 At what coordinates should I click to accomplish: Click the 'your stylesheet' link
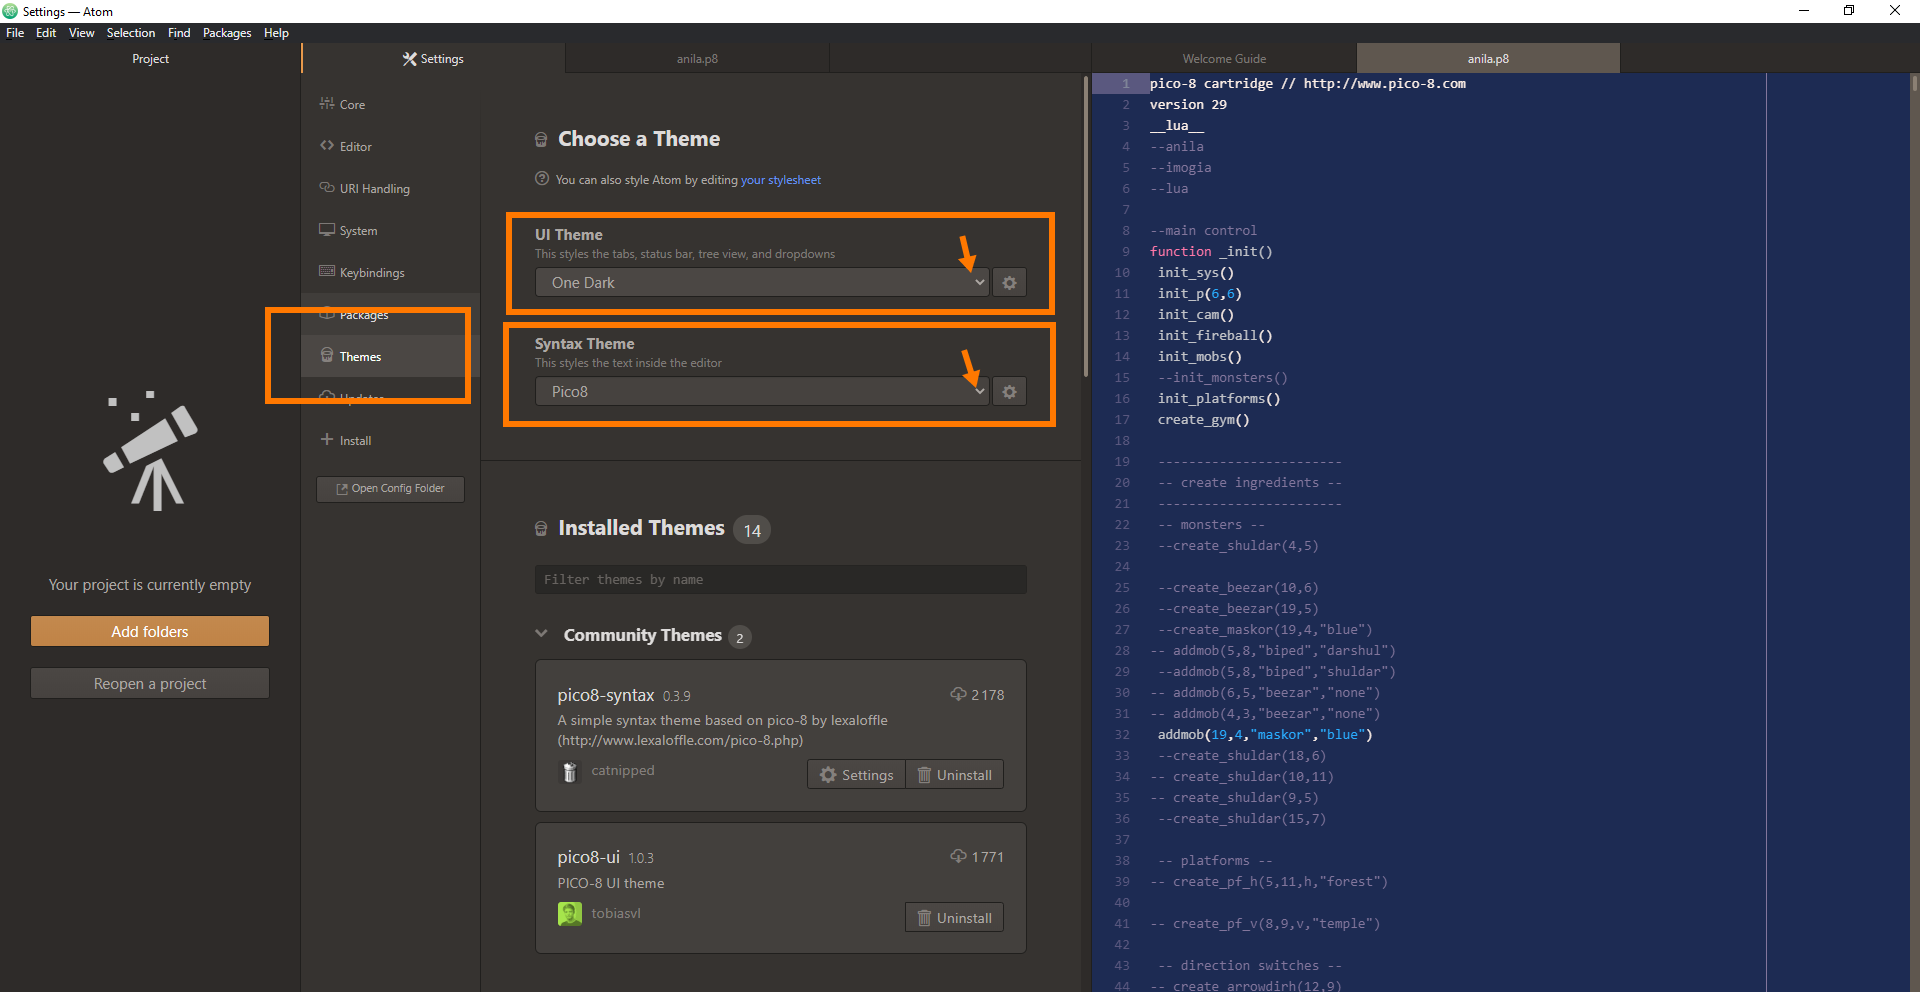(x=781, y=180)
